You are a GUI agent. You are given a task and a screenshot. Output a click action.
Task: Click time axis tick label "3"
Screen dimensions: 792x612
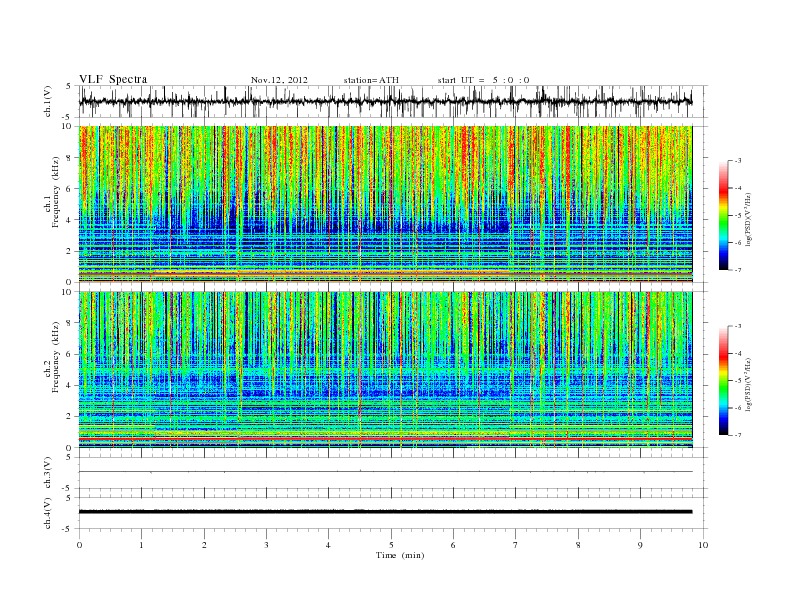point(266,545)
